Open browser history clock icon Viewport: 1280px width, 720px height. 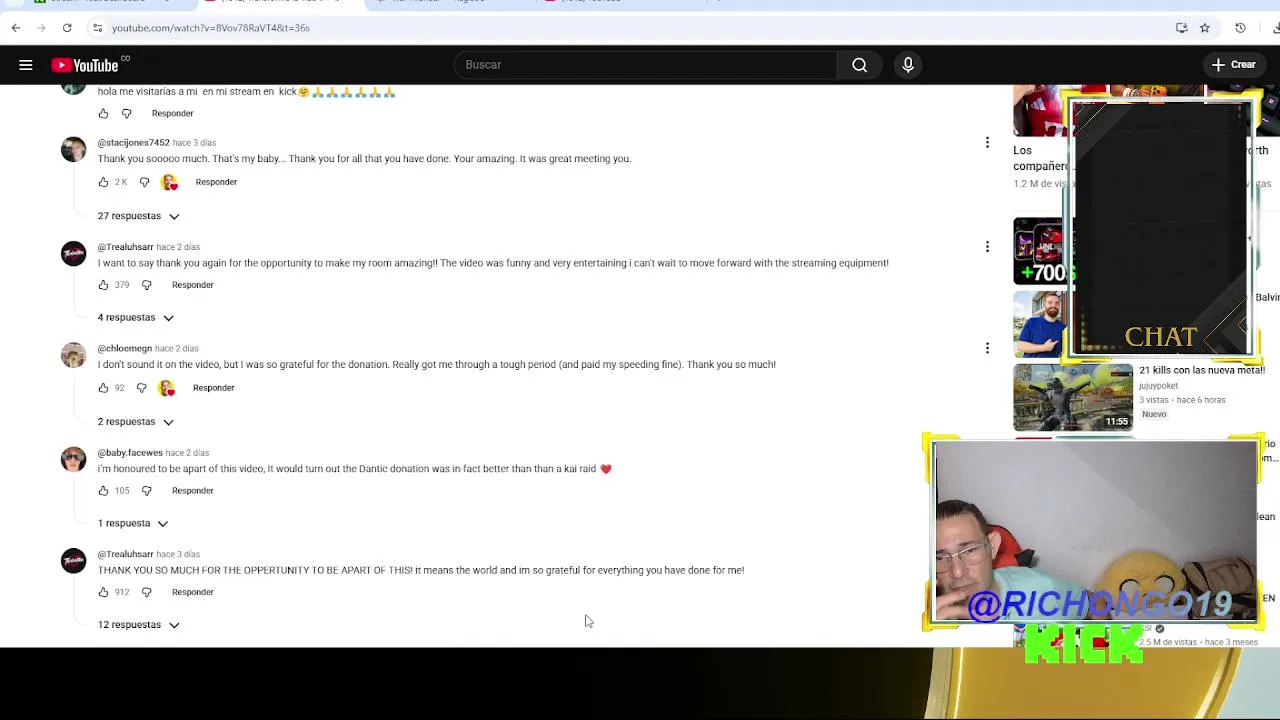click(1240, 28)
